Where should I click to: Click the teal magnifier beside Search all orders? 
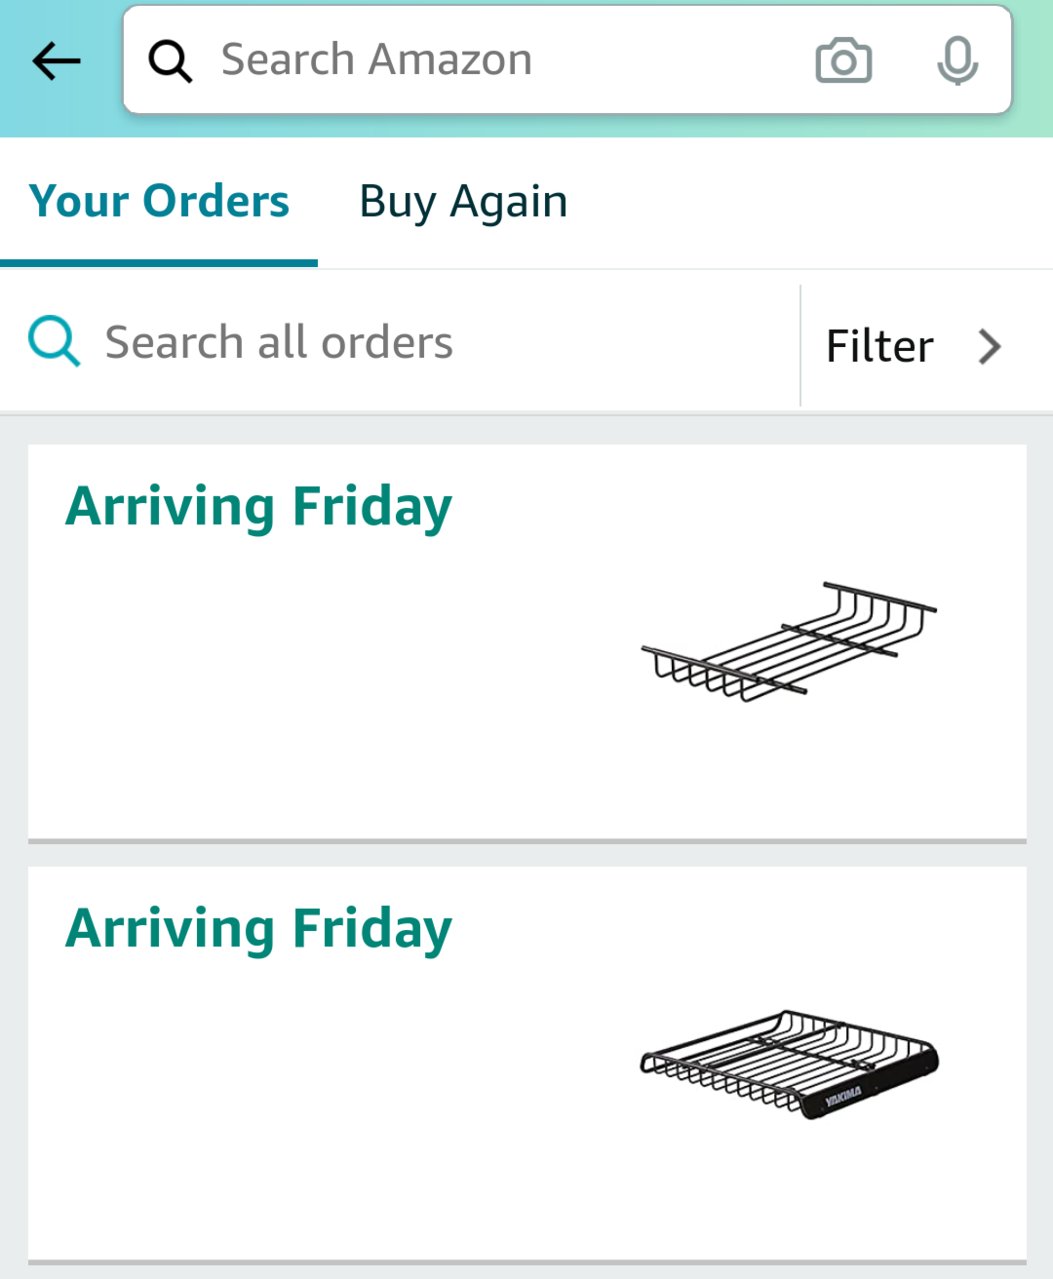pos(54,342)
